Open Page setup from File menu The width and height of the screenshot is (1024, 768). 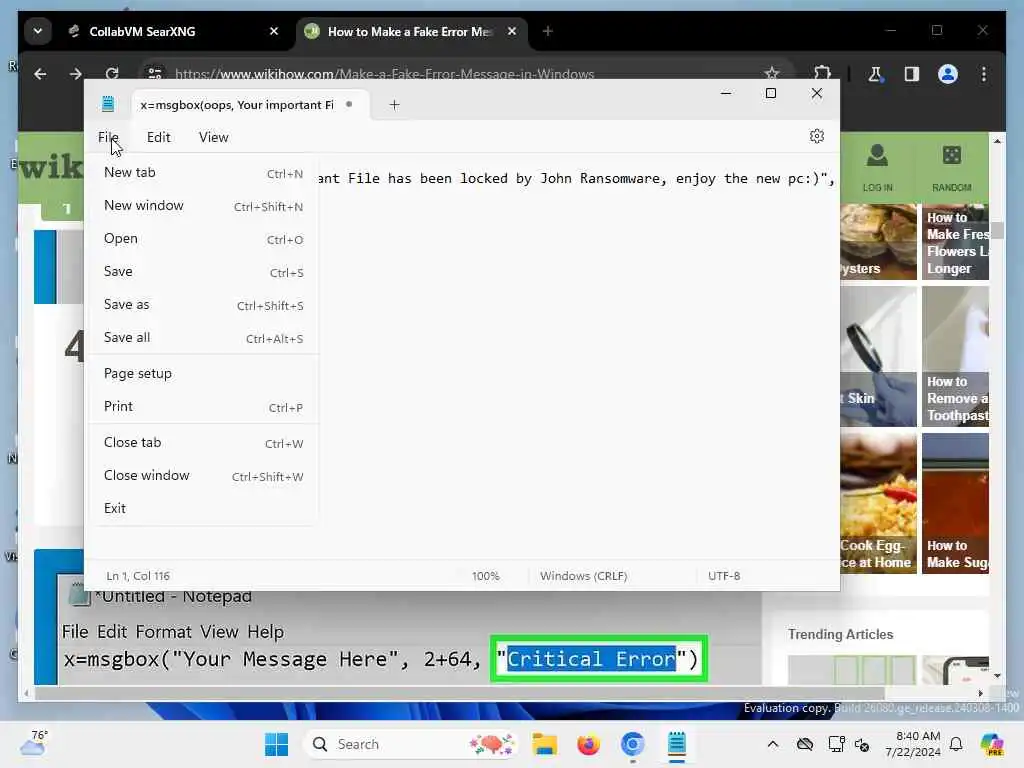click(x=203, y=374)
